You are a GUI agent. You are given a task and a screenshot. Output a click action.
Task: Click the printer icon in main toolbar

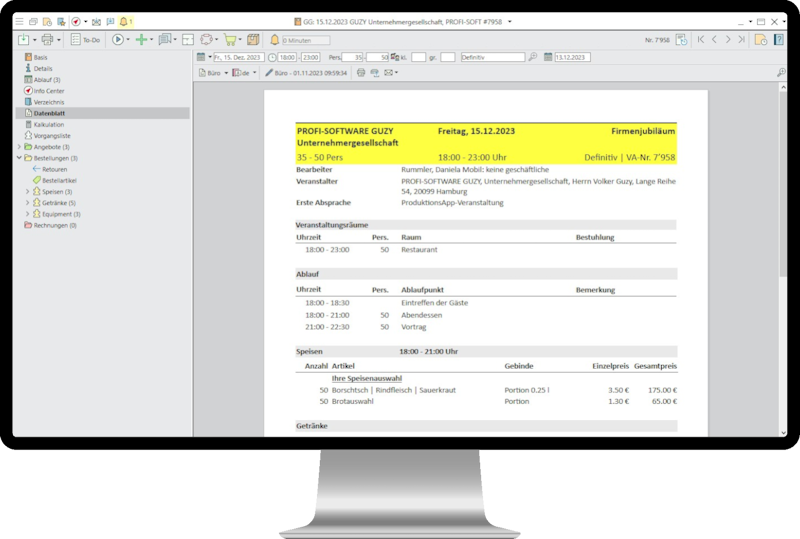[x=47, y=39]
